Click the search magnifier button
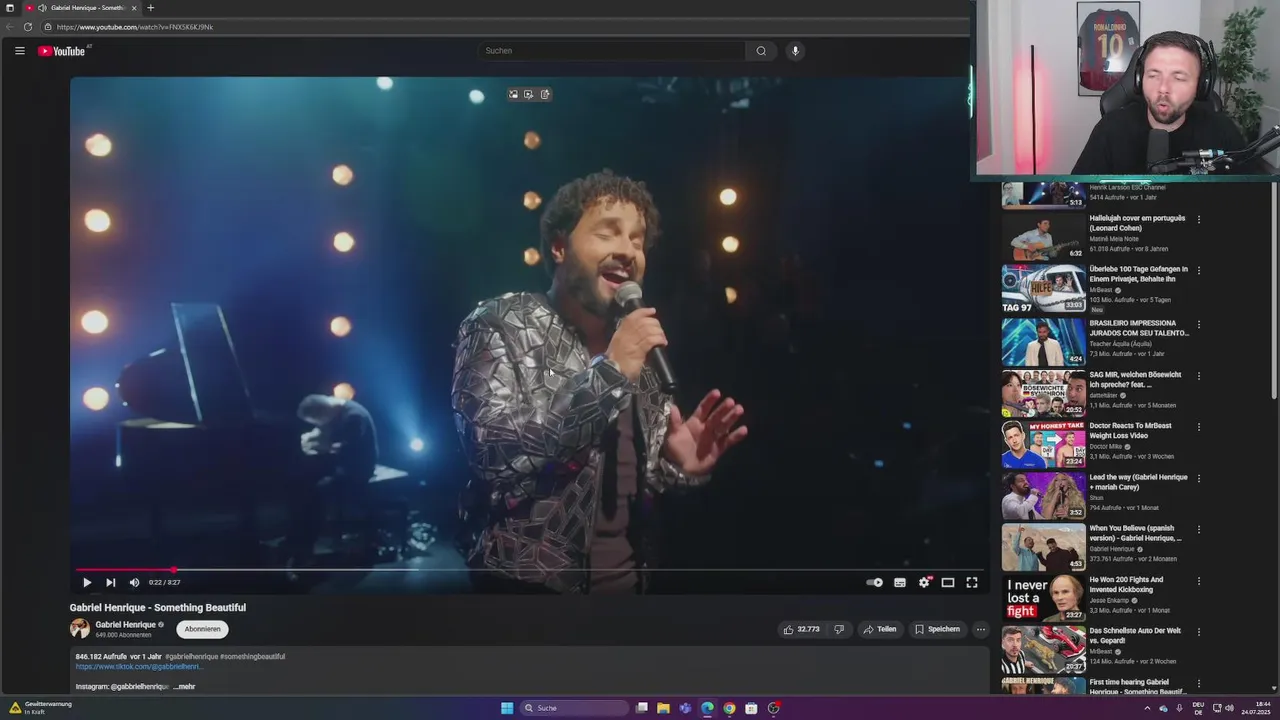 761,51
